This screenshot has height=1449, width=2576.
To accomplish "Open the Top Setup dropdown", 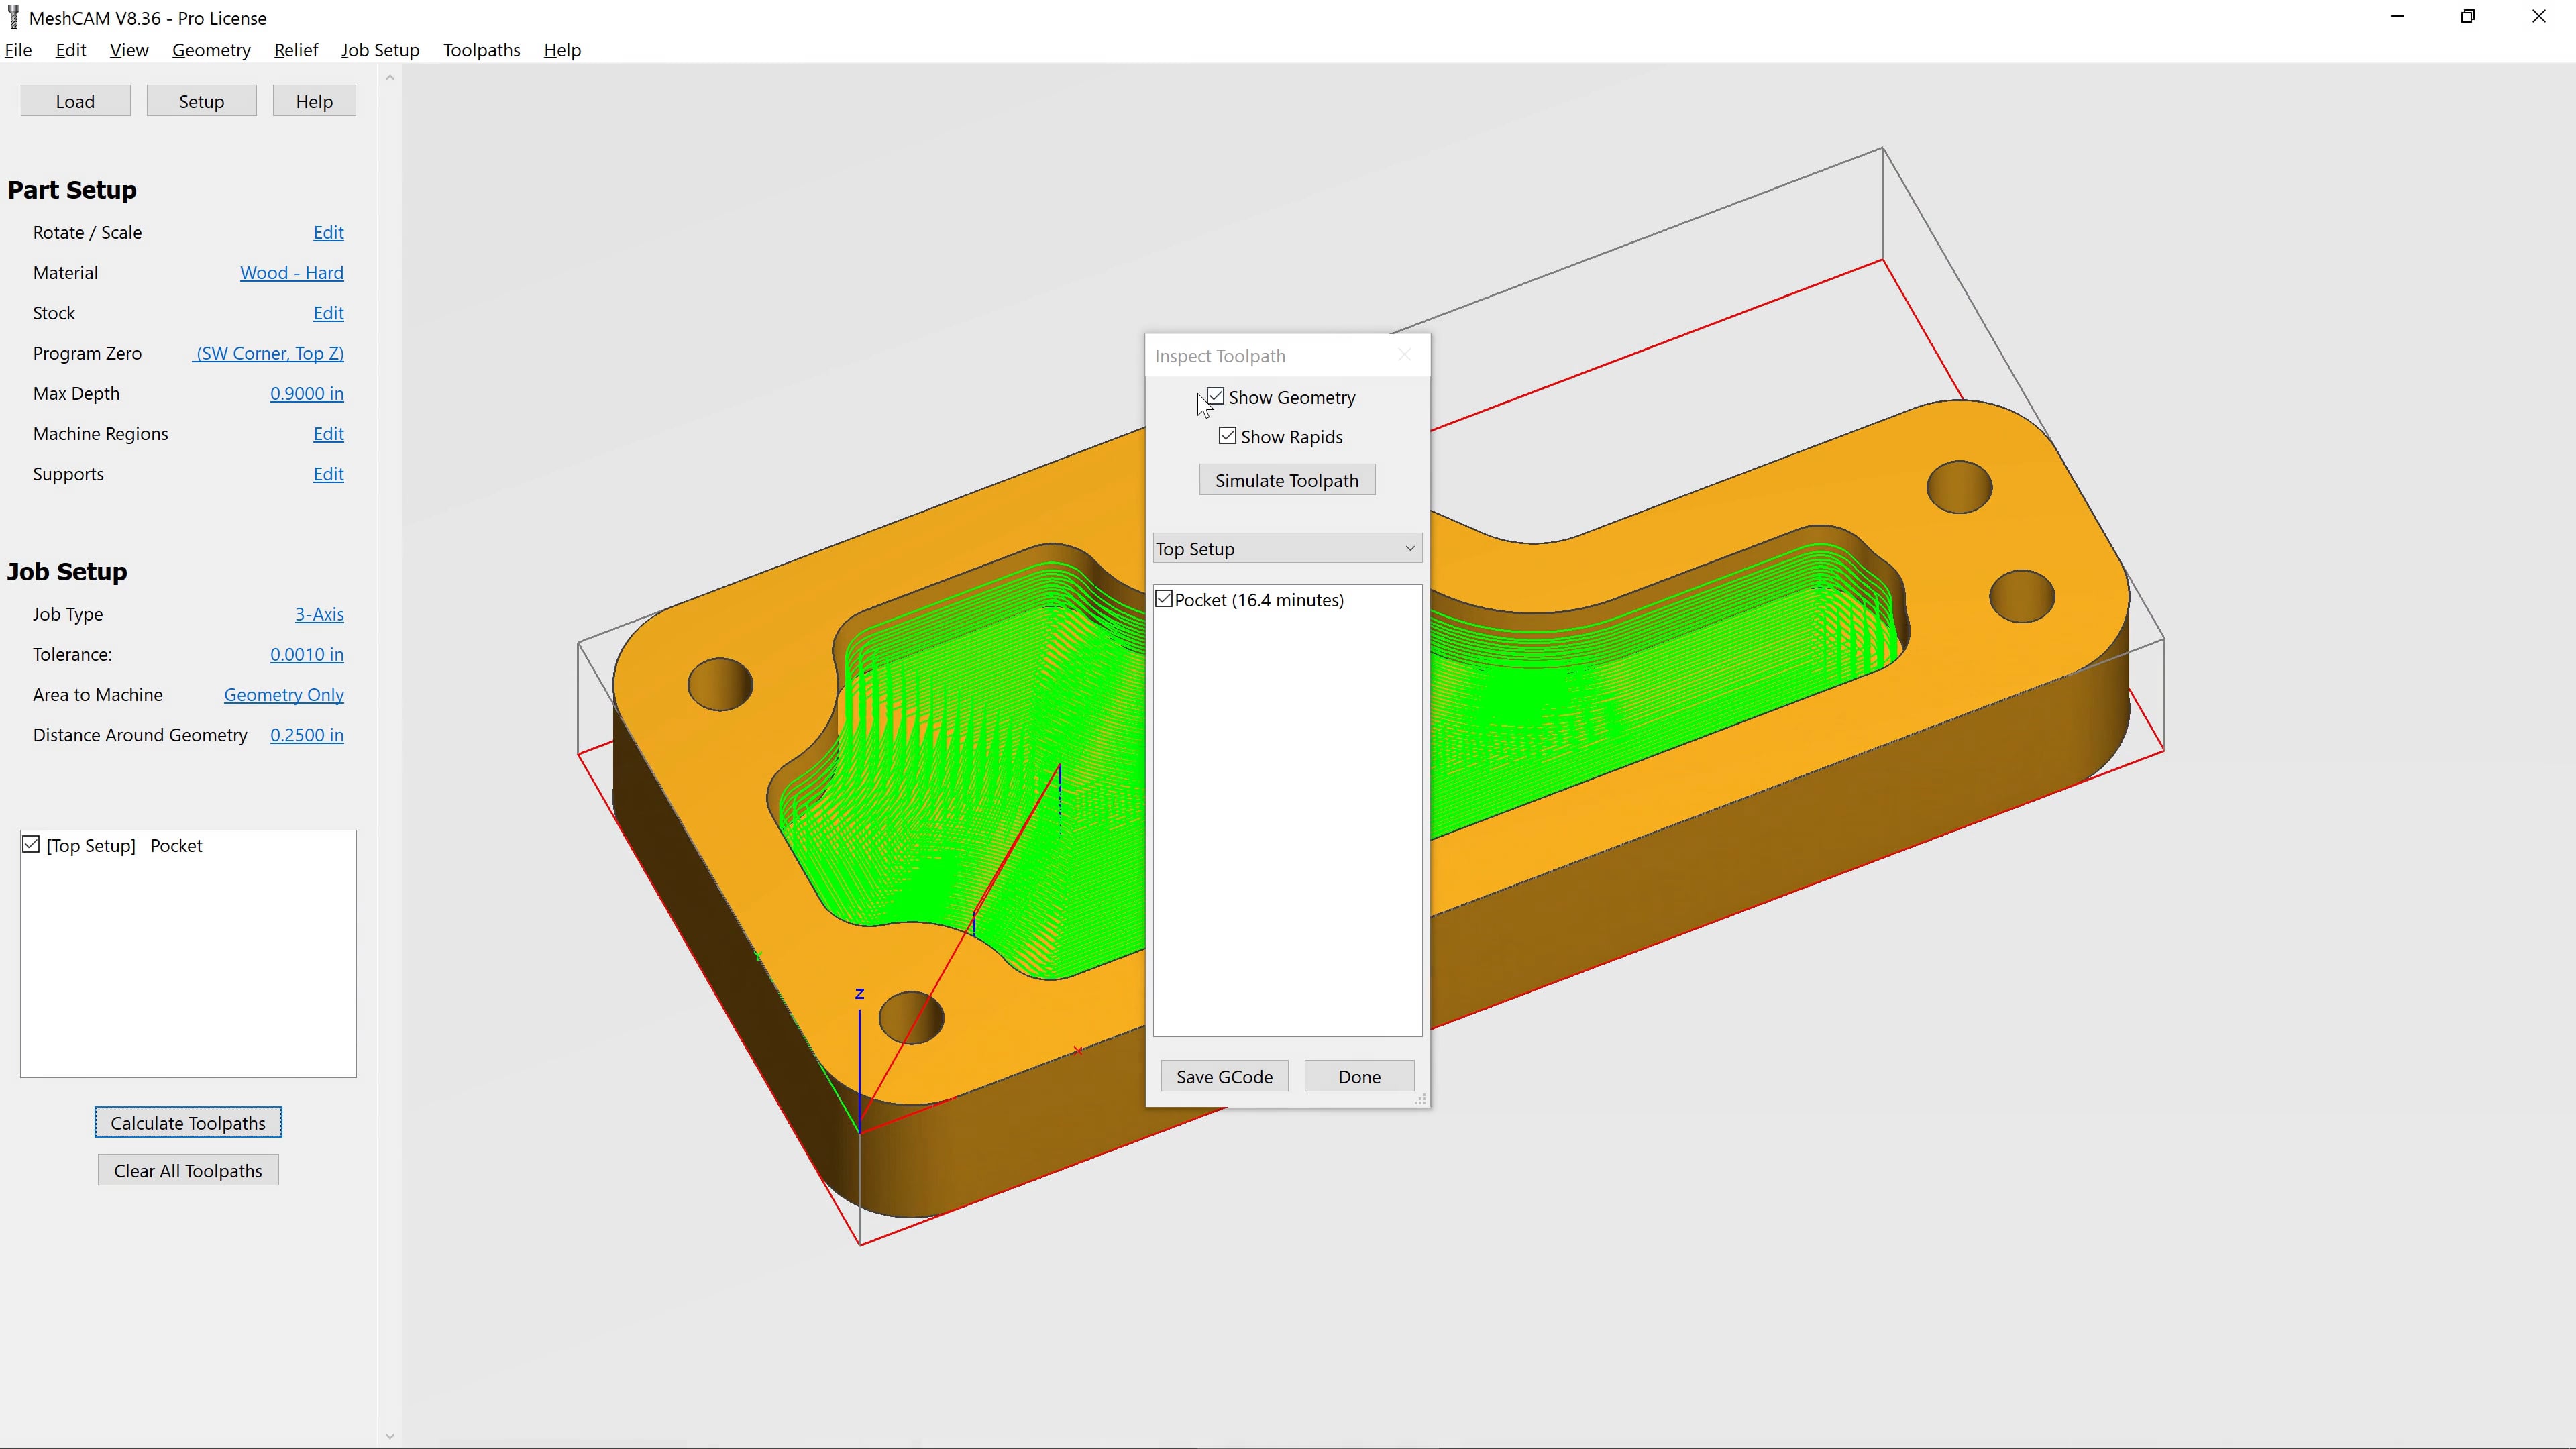I will coord(1287,548).
